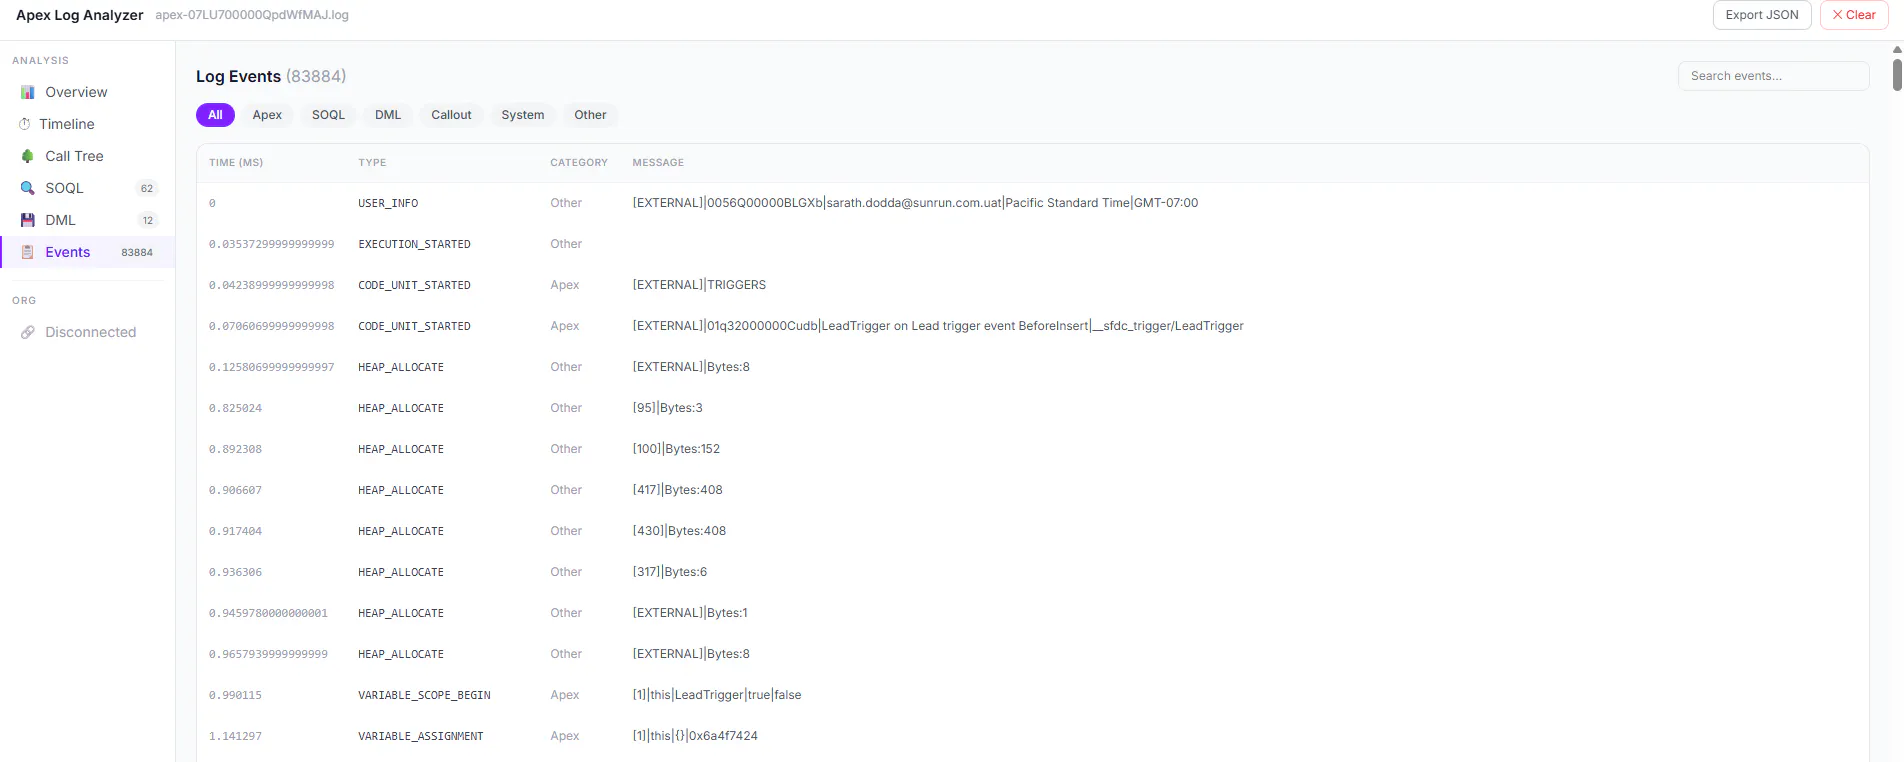
Task: Click the page vertical scrollbar thumb
Action: point(1897,73)
